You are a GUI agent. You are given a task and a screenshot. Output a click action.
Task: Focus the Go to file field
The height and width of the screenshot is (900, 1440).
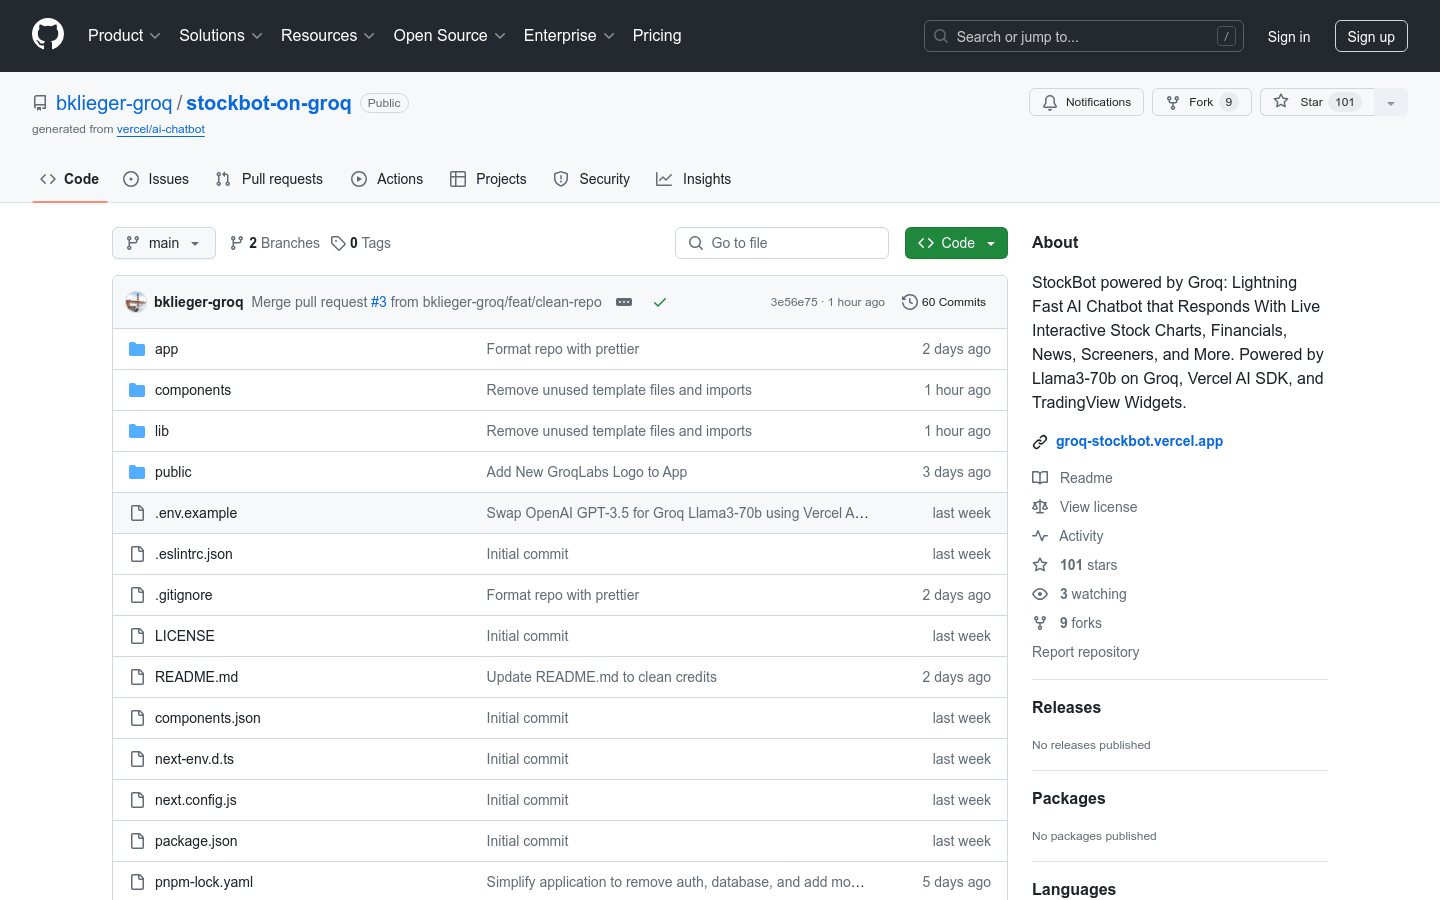[x=782, y=243]
